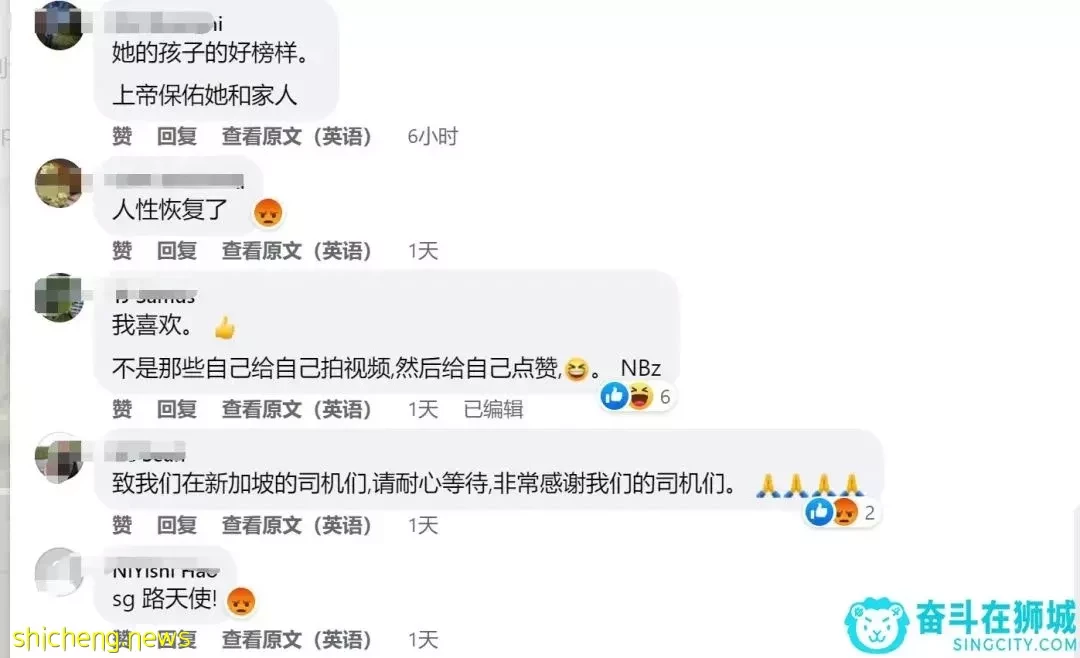
Task: Click the laughing emoji before NBz
Action: point(577,370)
